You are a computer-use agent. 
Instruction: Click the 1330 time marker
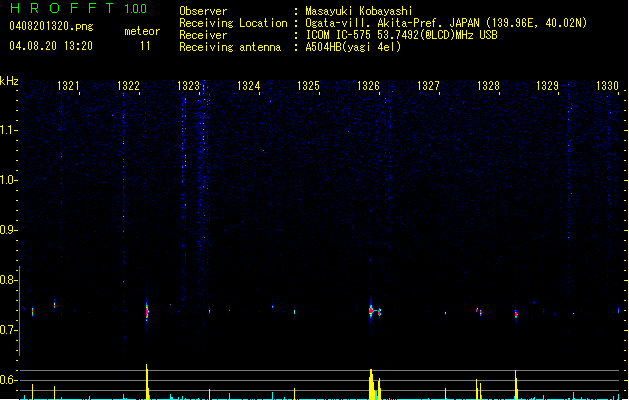coord(607,86)
